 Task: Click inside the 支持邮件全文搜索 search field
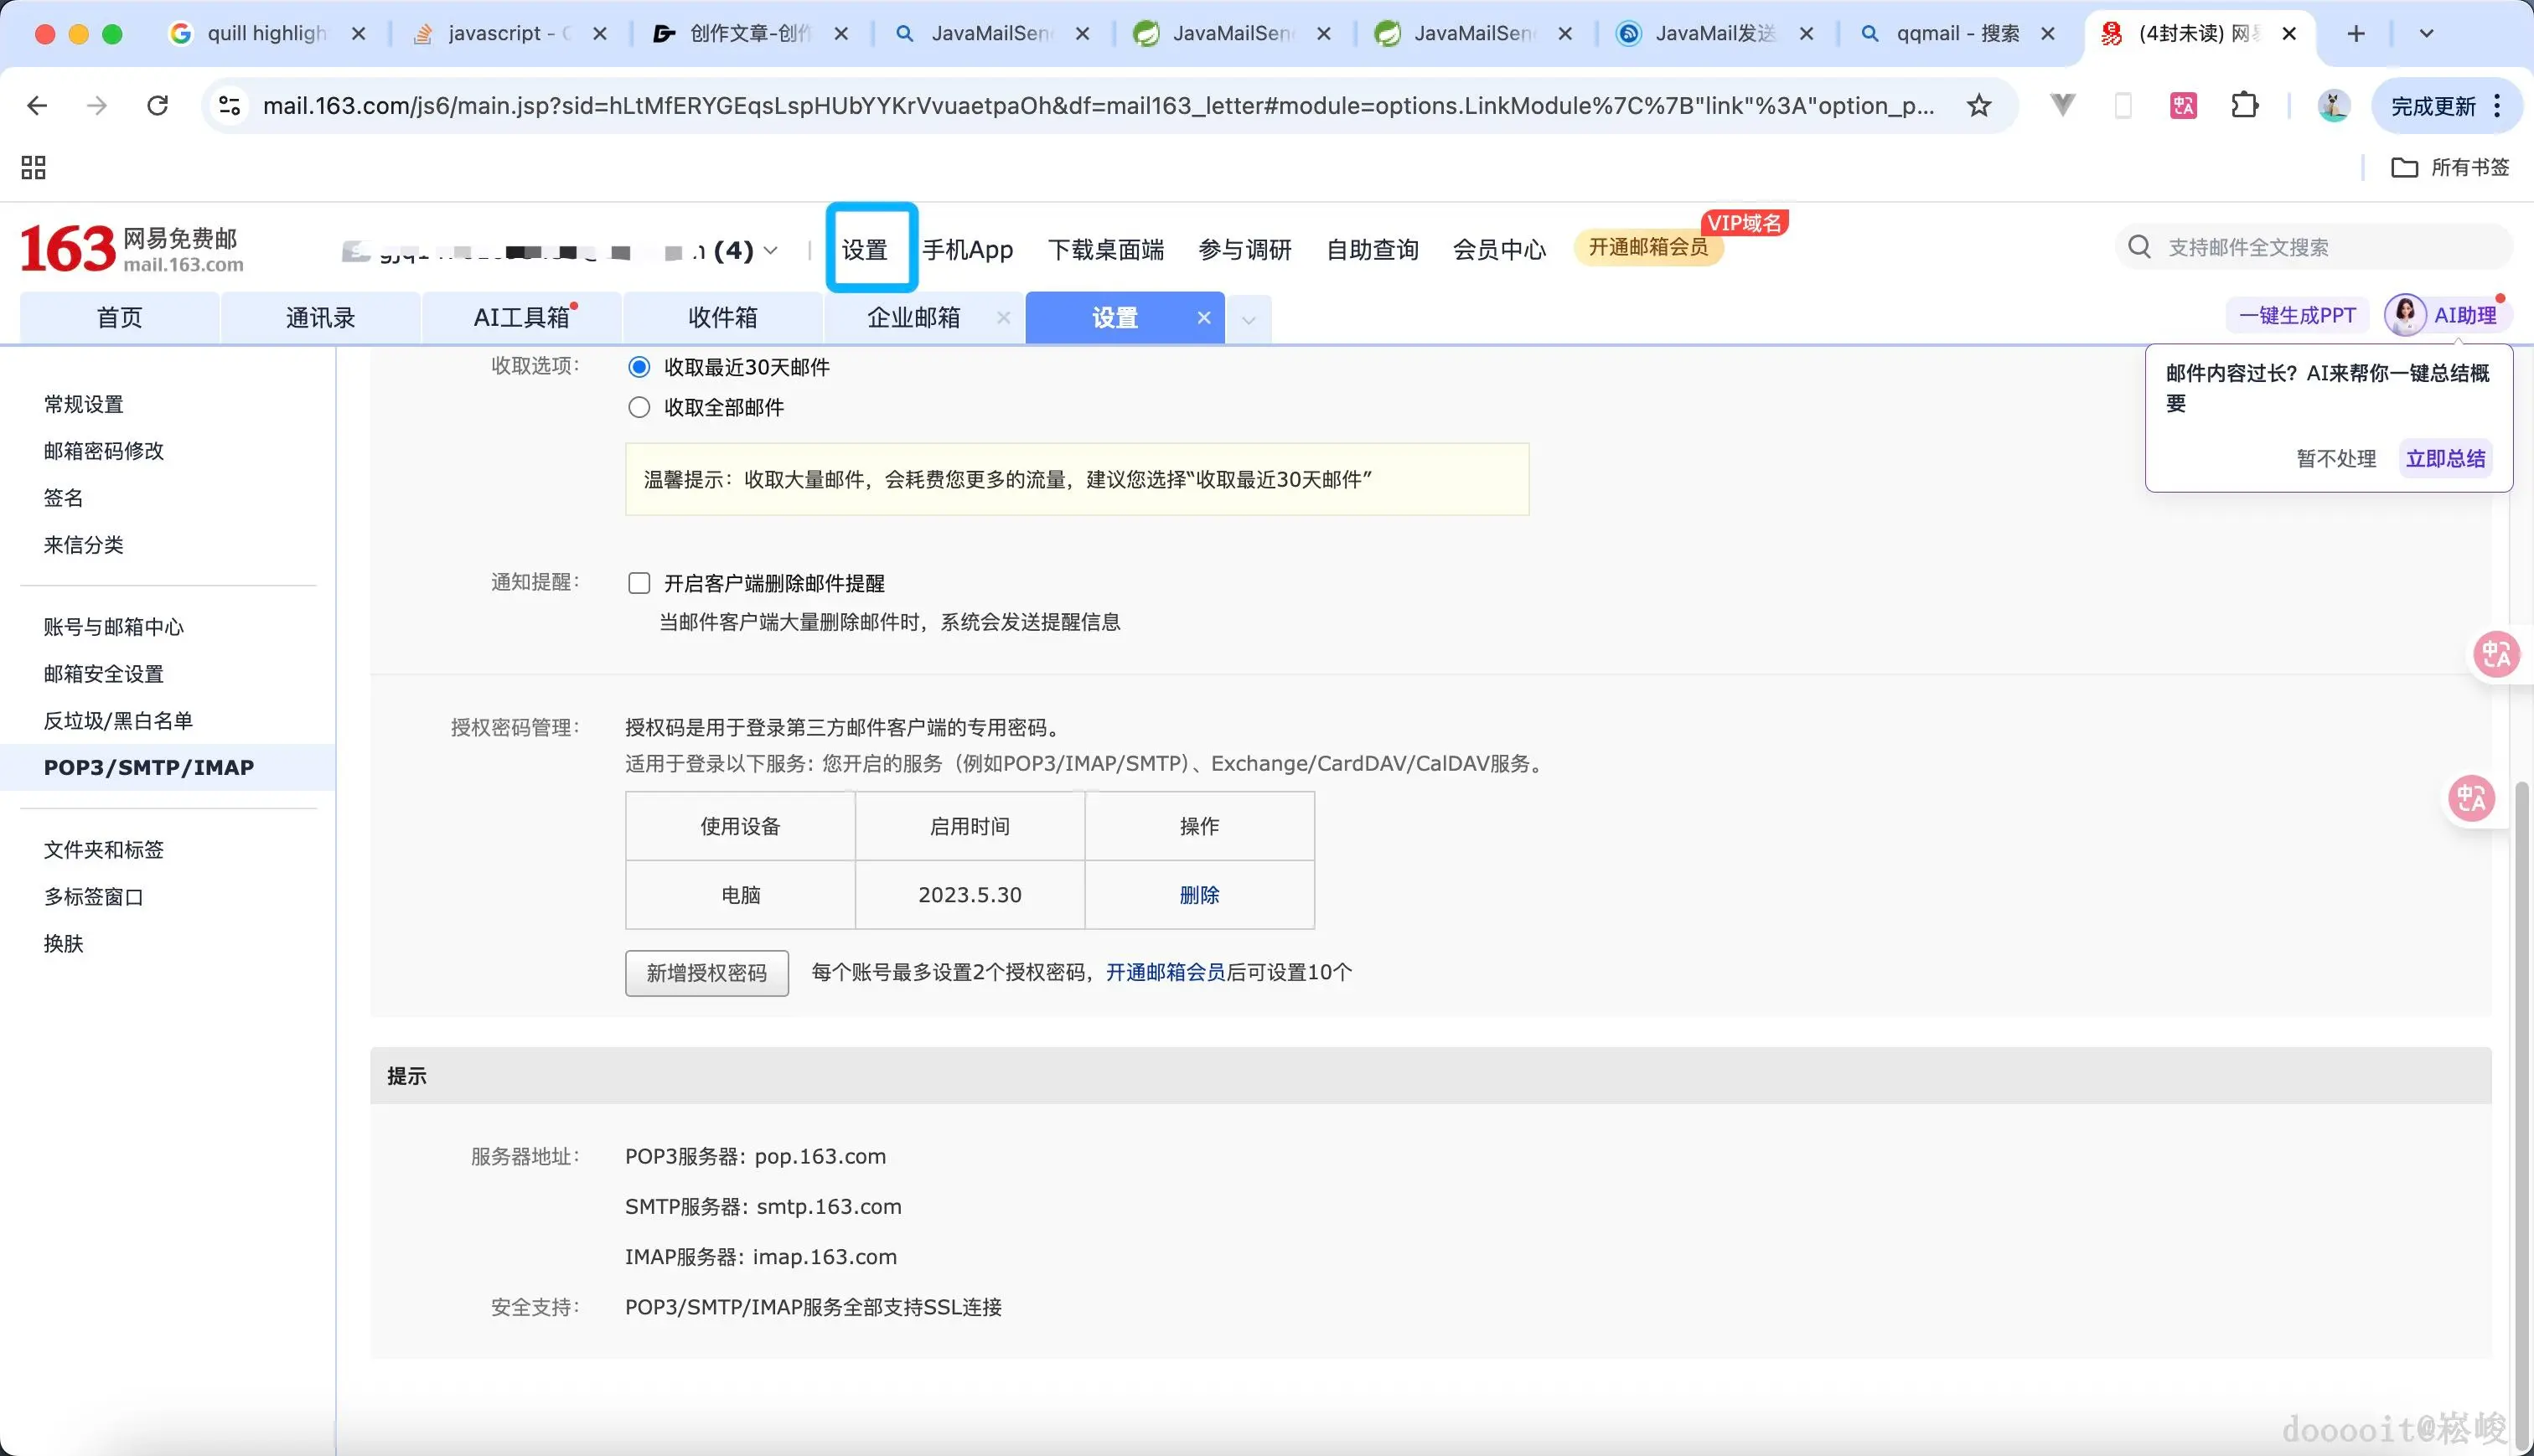pyautogui.click(x=2300, y=246)
